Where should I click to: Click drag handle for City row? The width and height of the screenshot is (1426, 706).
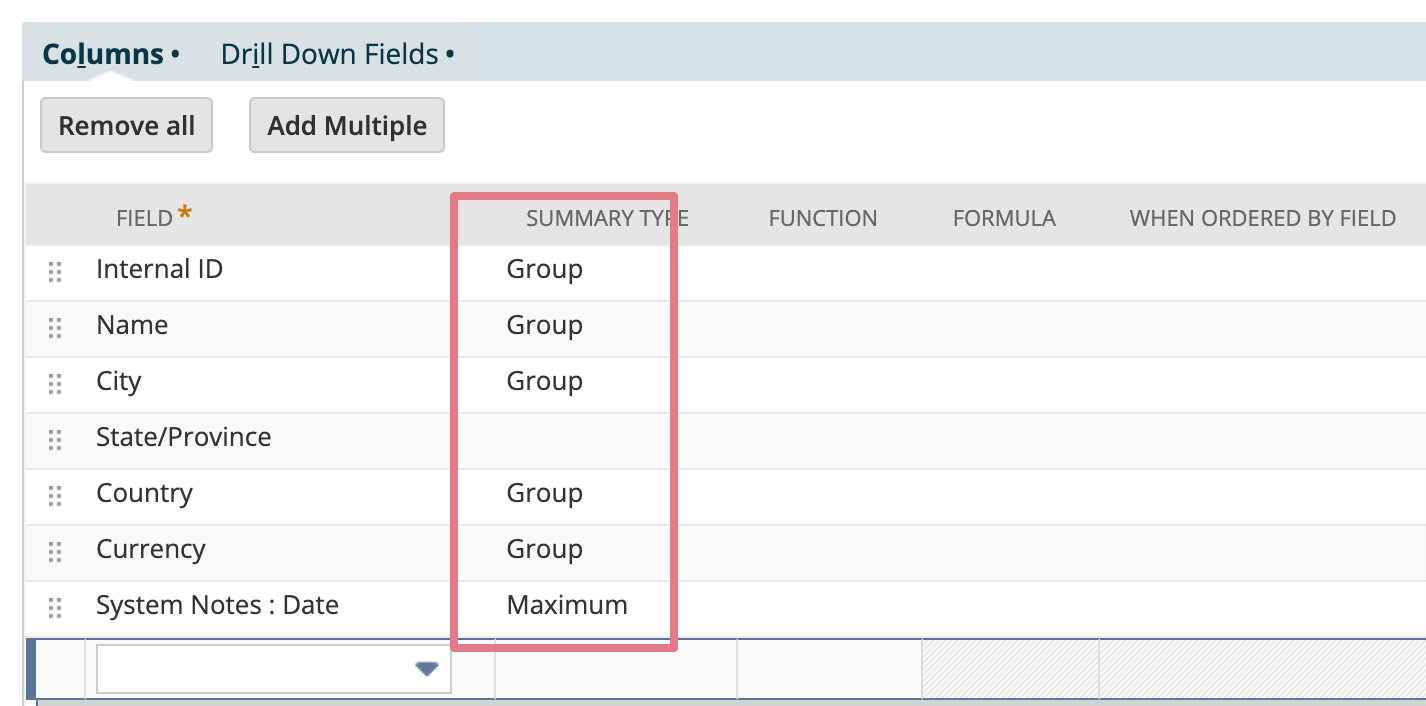click(x=55, y=384)
